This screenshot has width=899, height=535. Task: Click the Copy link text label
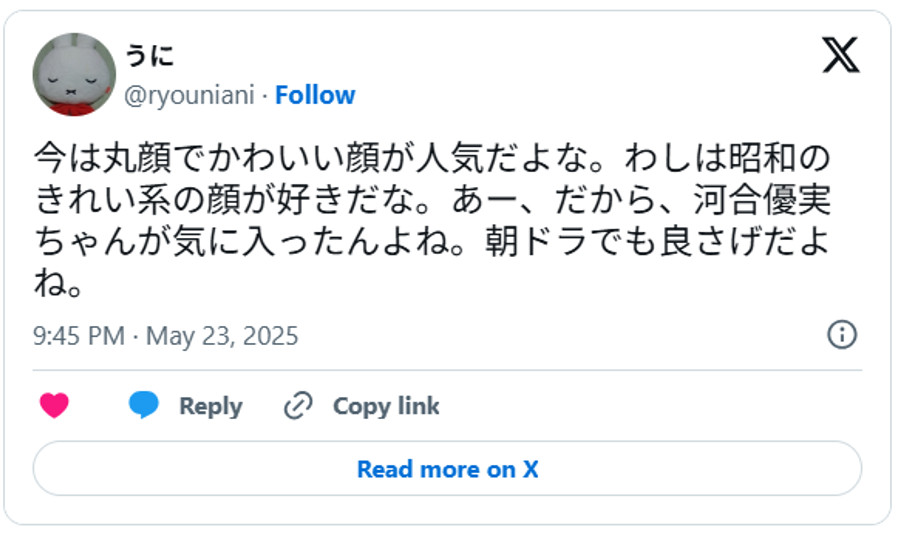[386, 406]
